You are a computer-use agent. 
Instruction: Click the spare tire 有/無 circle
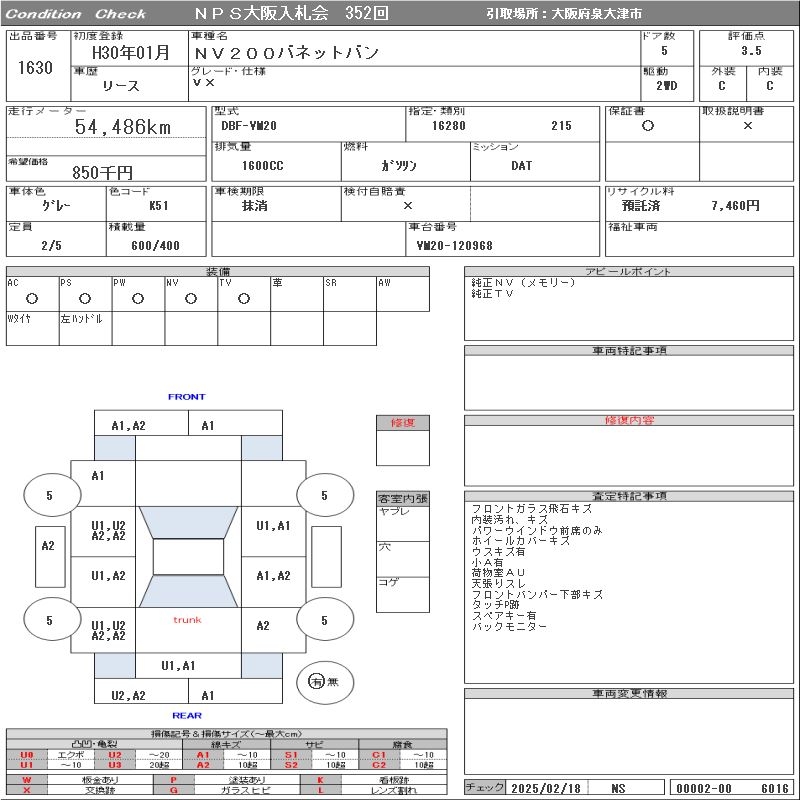pos(318,682)
